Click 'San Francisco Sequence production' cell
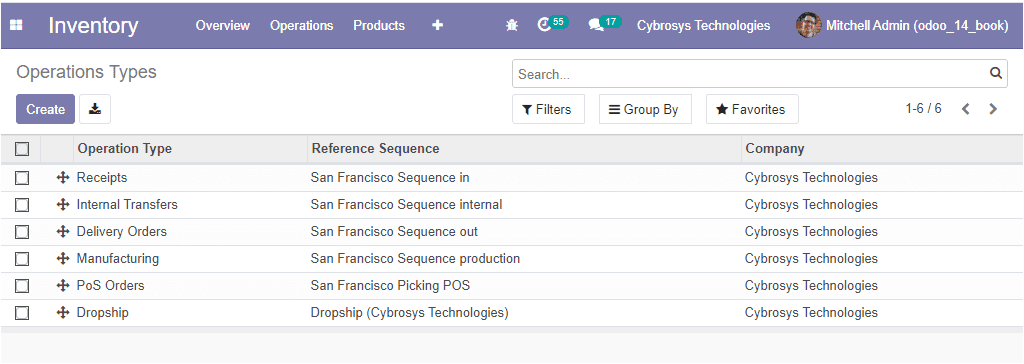 coord(415,259)
